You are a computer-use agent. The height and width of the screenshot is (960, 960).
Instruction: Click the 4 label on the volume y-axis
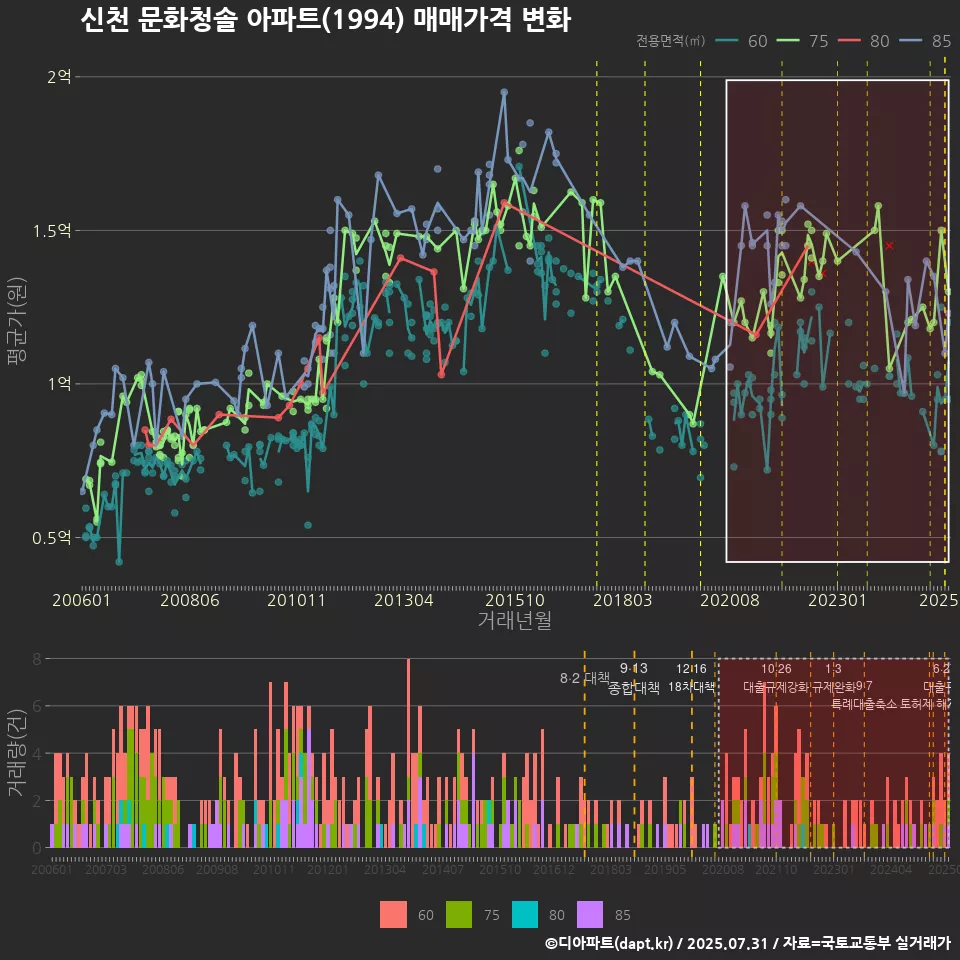tap(37, 754)
